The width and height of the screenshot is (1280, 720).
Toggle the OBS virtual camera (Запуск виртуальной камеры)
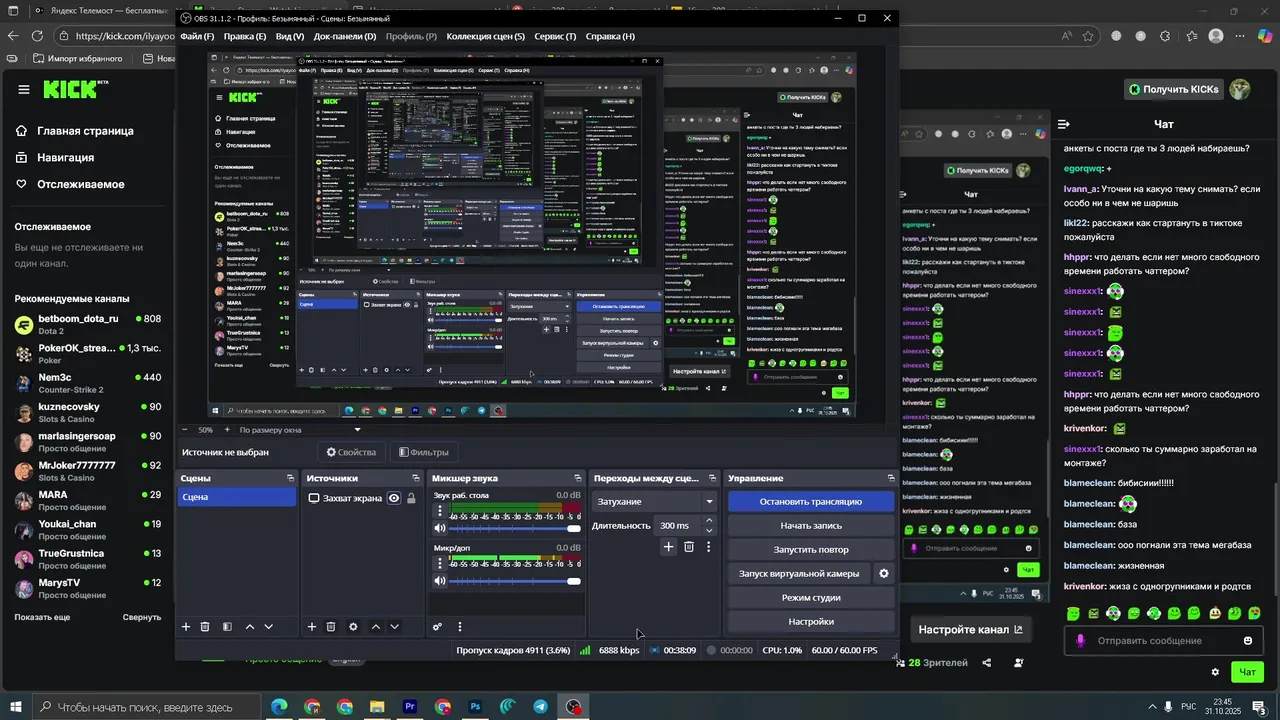click(799, 574)
